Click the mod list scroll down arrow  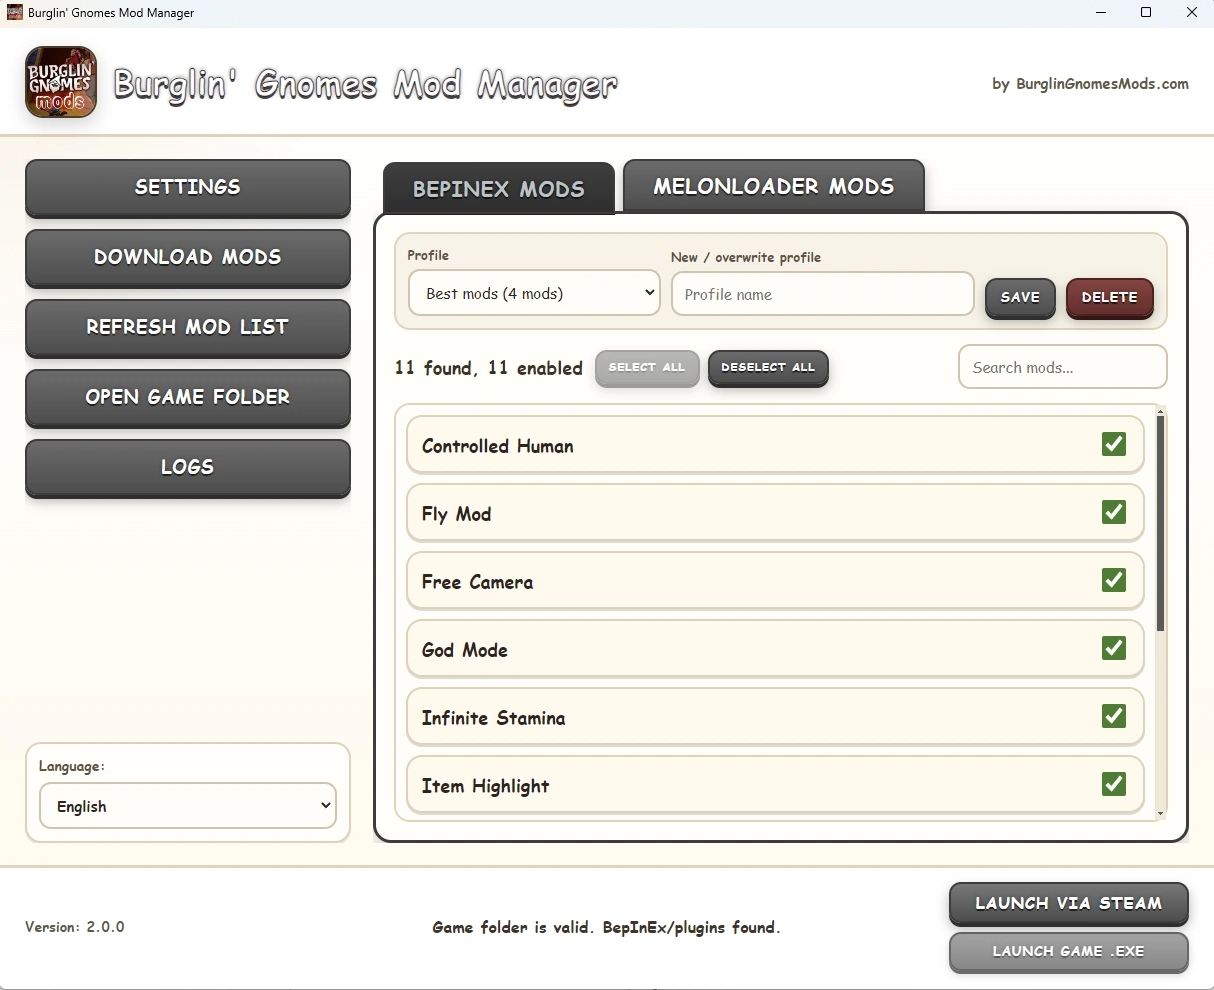pyautogui.click(x=1160, y=814)
